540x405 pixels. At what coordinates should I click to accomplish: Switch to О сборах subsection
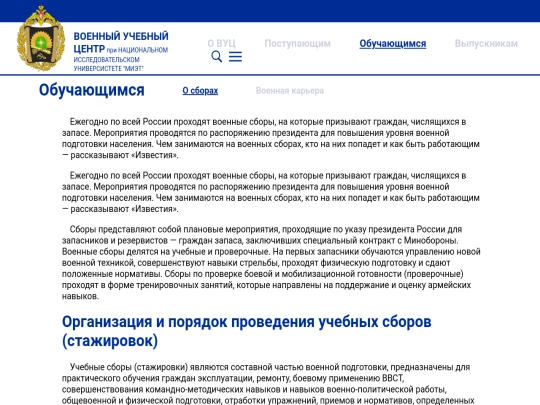[x=200, y=91]
